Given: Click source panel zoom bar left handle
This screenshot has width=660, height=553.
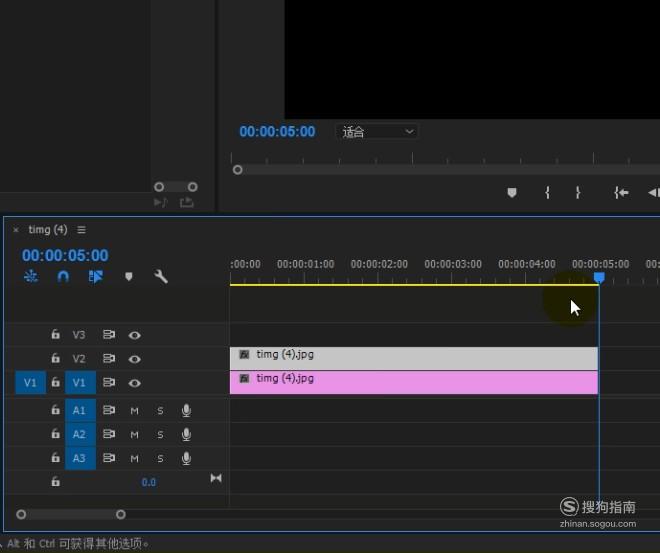Looking at the screenshot, I should coord(159,186).
